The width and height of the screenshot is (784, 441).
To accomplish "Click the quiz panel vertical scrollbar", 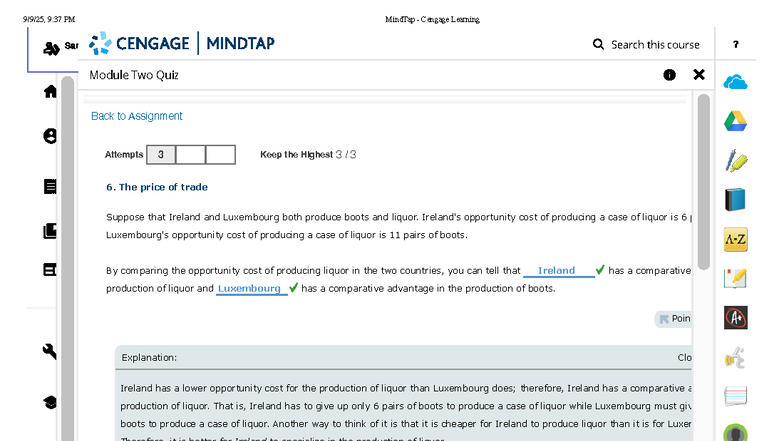I will click(703, 180).
